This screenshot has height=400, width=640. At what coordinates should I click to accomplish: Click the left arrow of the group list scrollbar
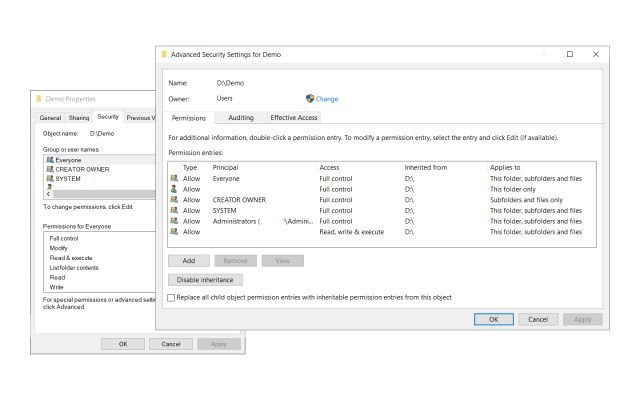48,194
